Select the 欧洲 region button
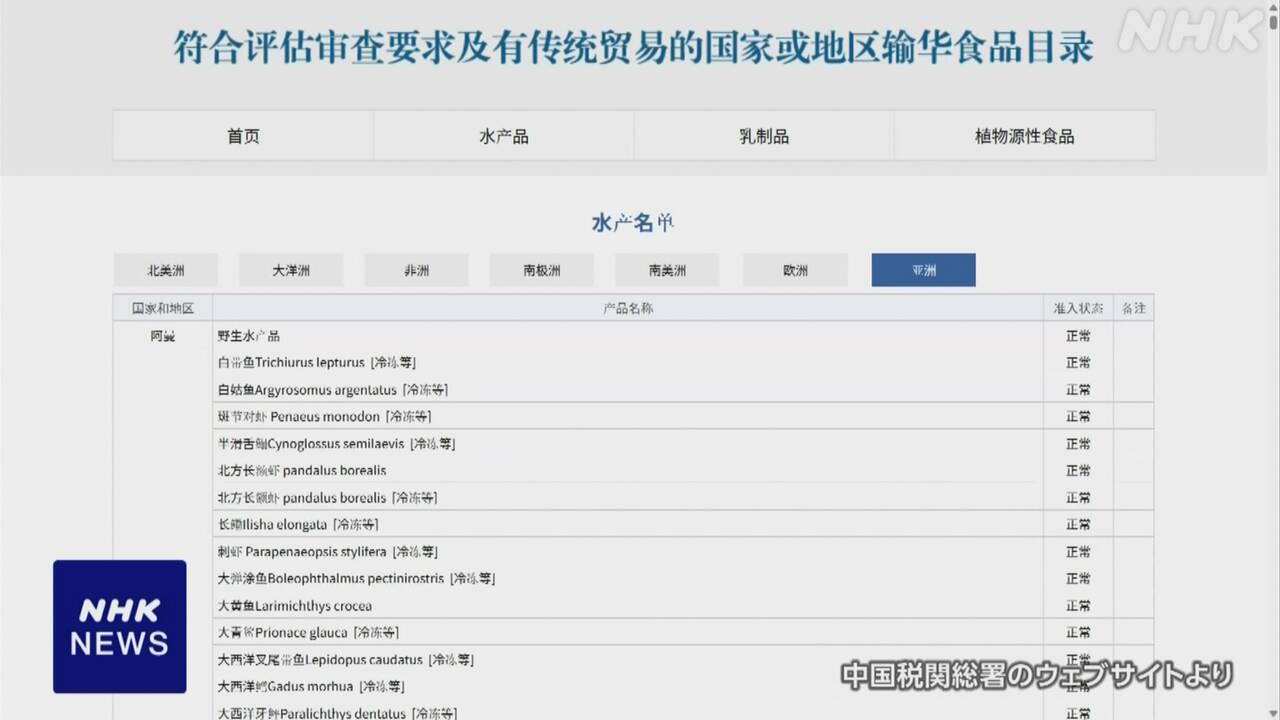Viewport: 1280px width, 720px height. coord(795,270)
